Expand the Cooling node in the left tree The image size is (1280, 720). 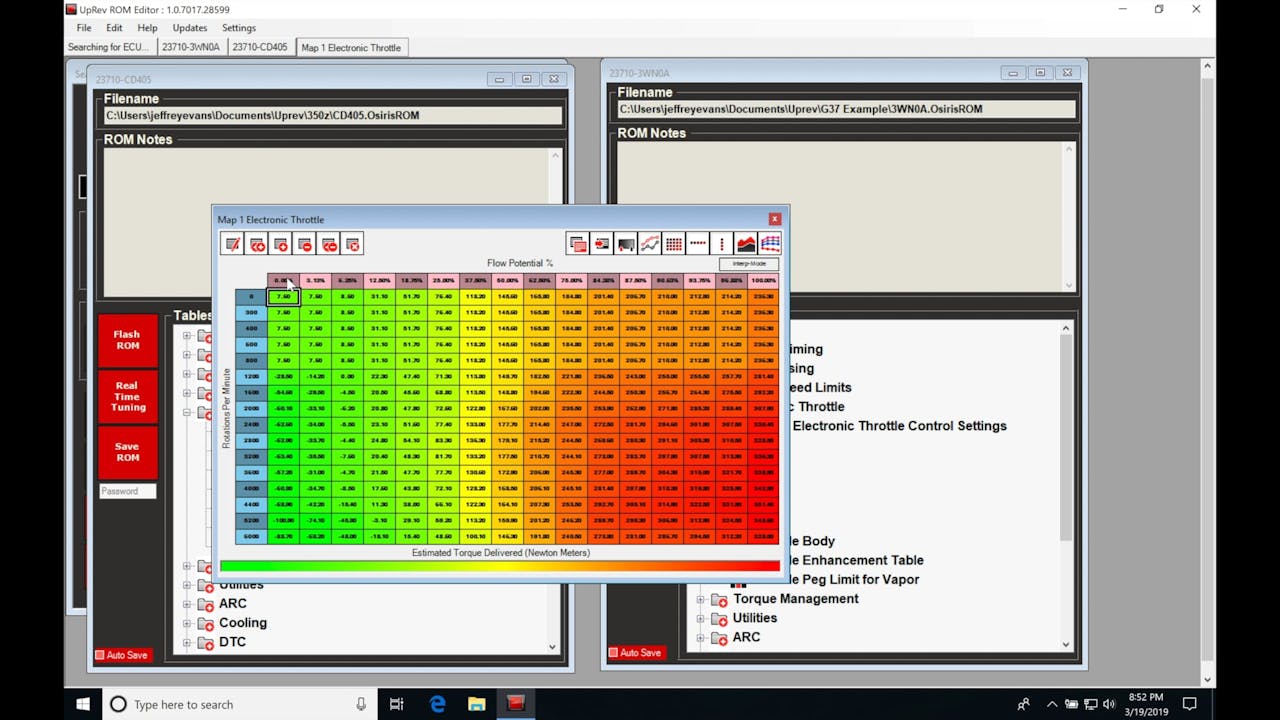point(187,622)
